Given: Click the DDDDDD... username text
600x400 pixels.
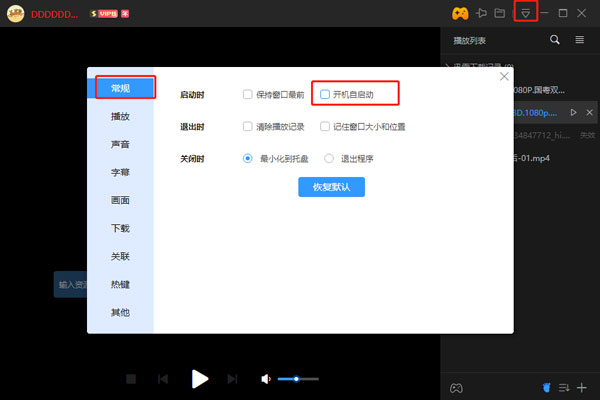Looking at the screenshot, I should (54, 14).
